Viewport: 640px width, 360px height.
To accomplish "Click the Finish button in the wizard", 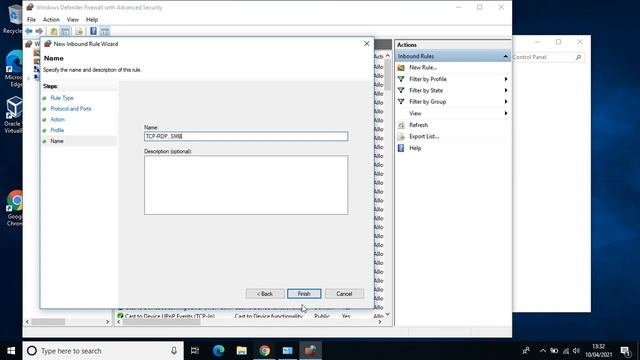I will [x=304, y=293].
